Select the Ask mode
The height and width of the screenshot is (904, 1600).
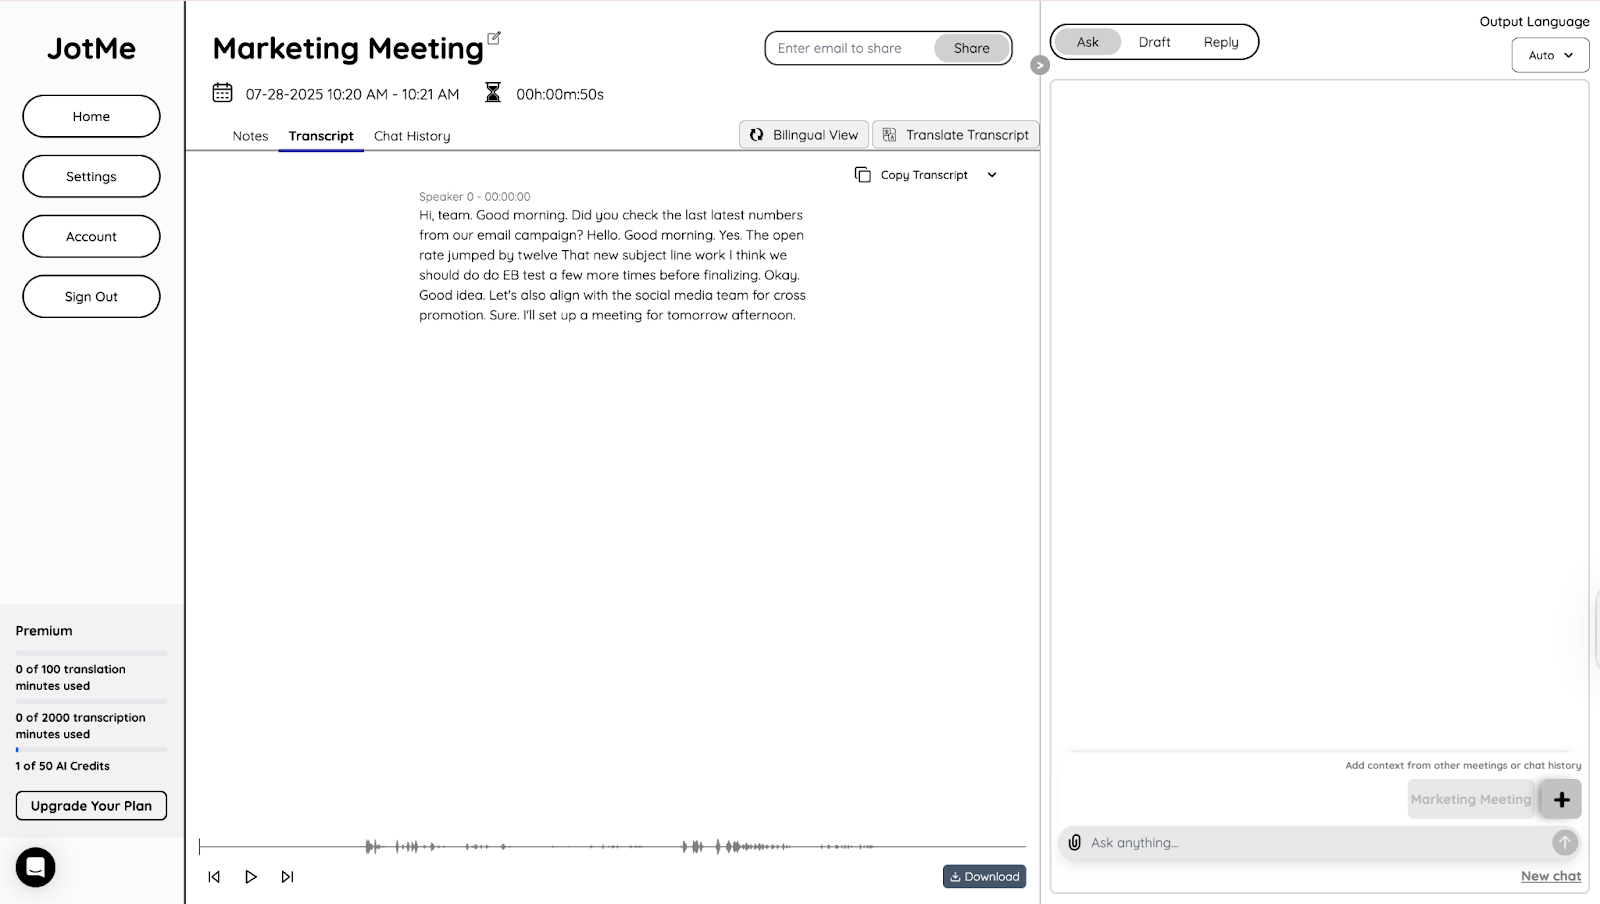(x=1087, y=42)
